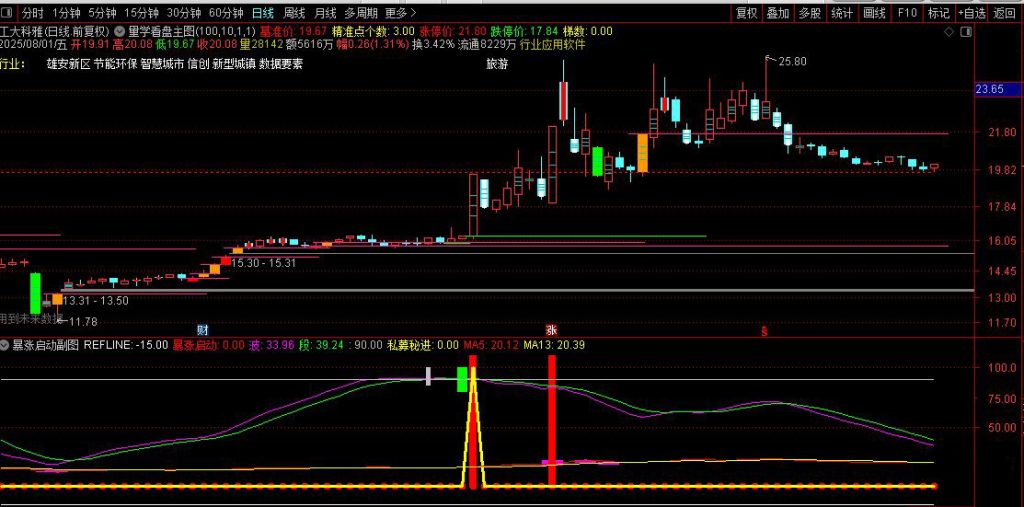Add stock via +自选 button
Image resolution: width=1024 pixels, height=507 pixels.
(970, 13)
